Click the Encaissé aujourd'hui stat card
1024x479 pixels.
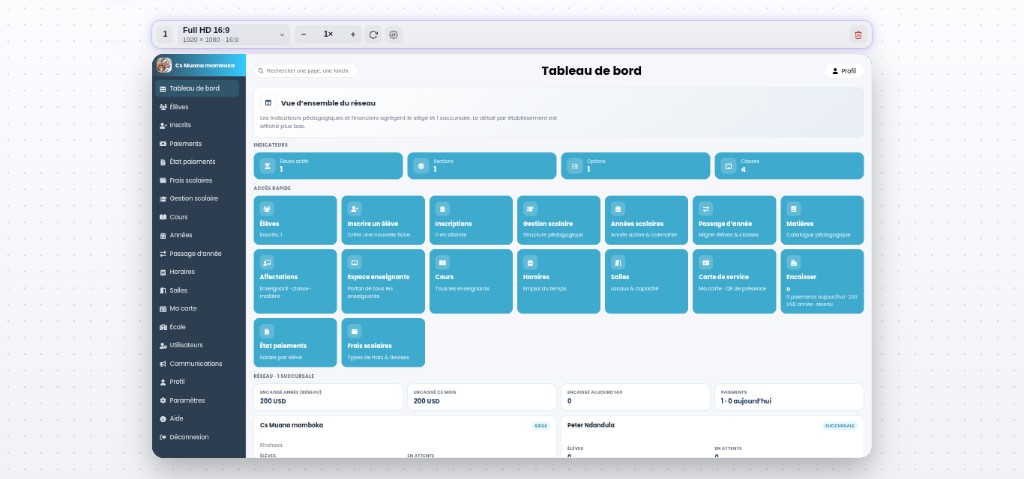[635, 397]
